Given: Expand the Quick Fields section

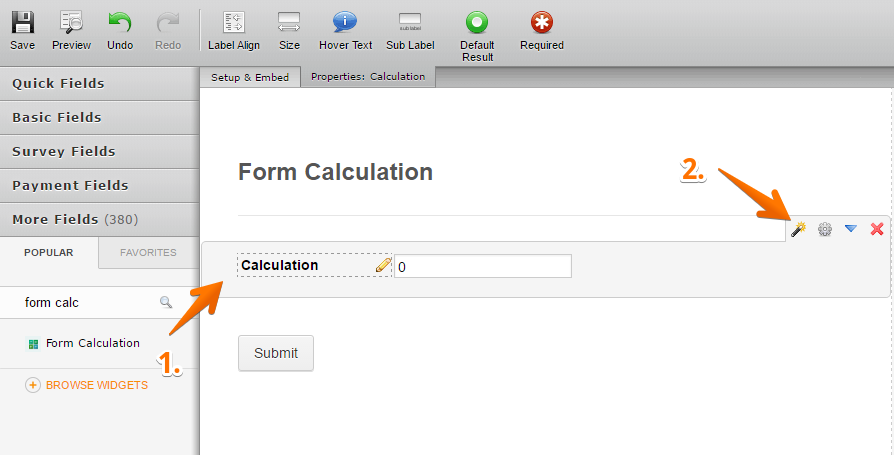Looking at the screenshot, I should pos(99,84).
